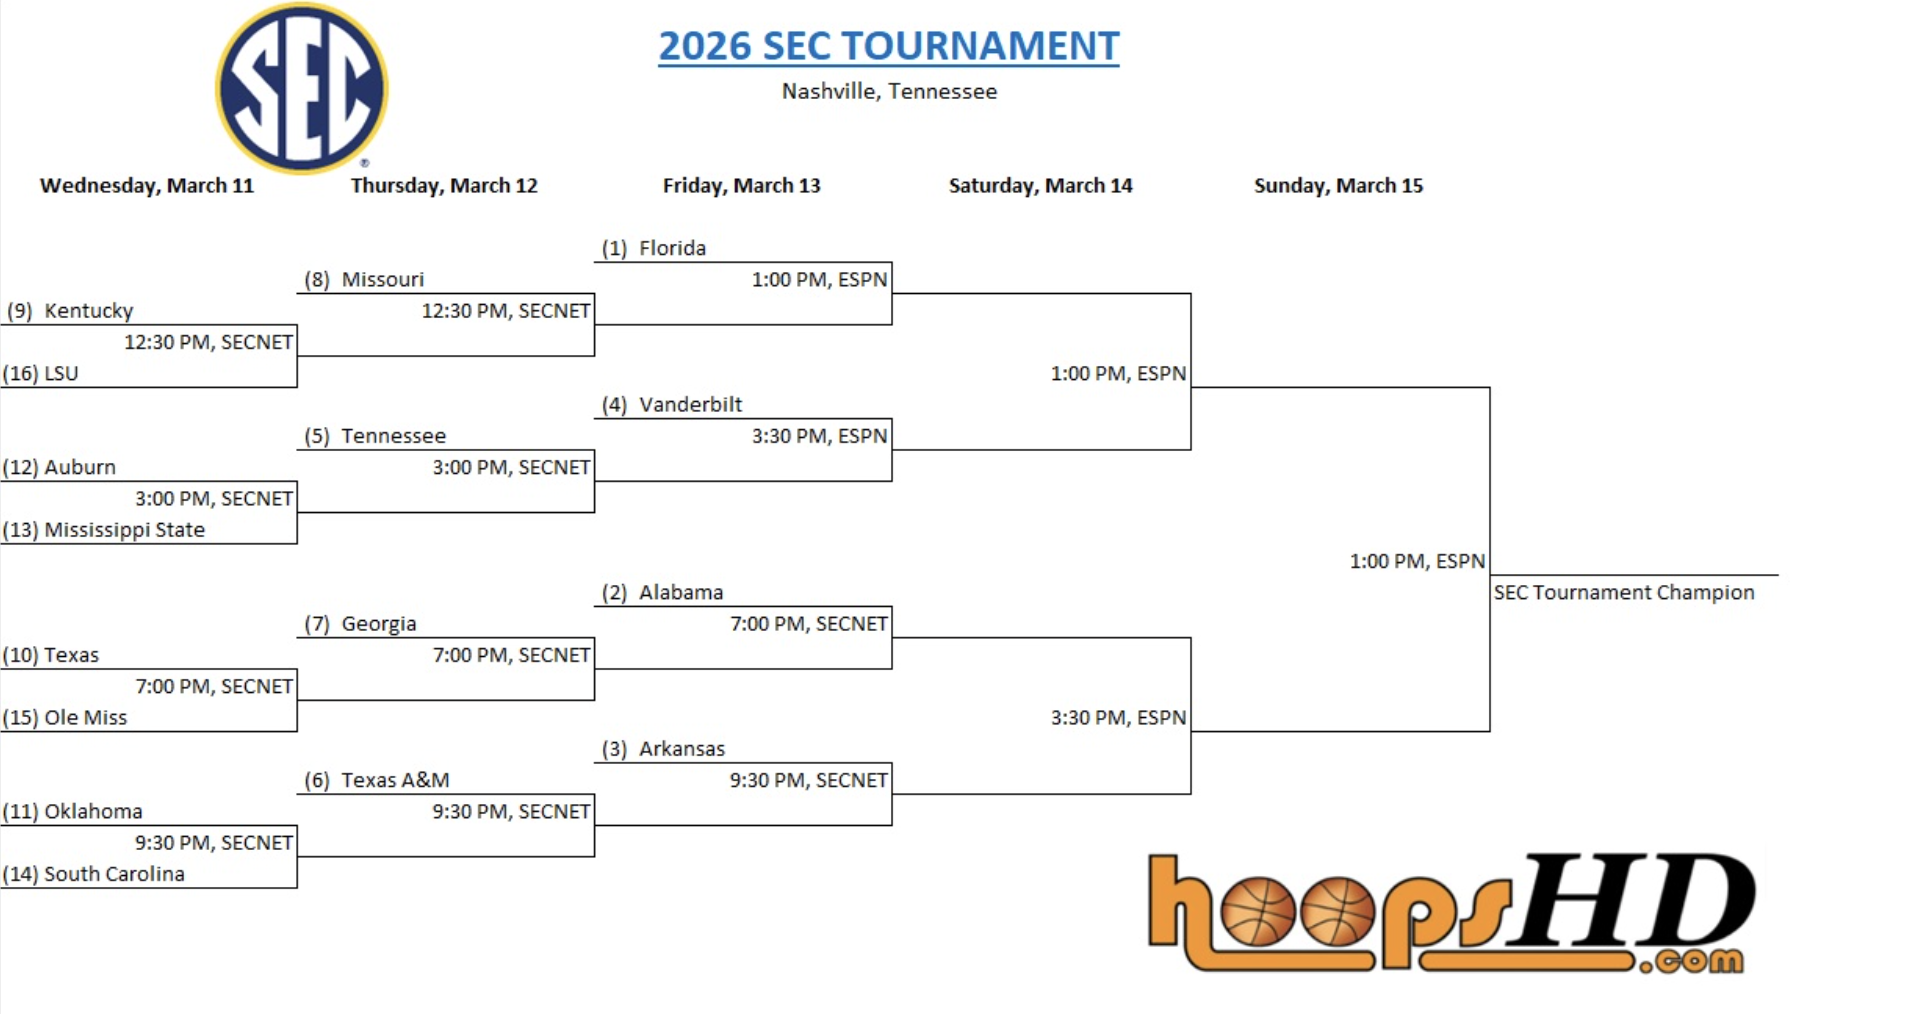Select the Thursday, March 12 column header

point(444,185)
